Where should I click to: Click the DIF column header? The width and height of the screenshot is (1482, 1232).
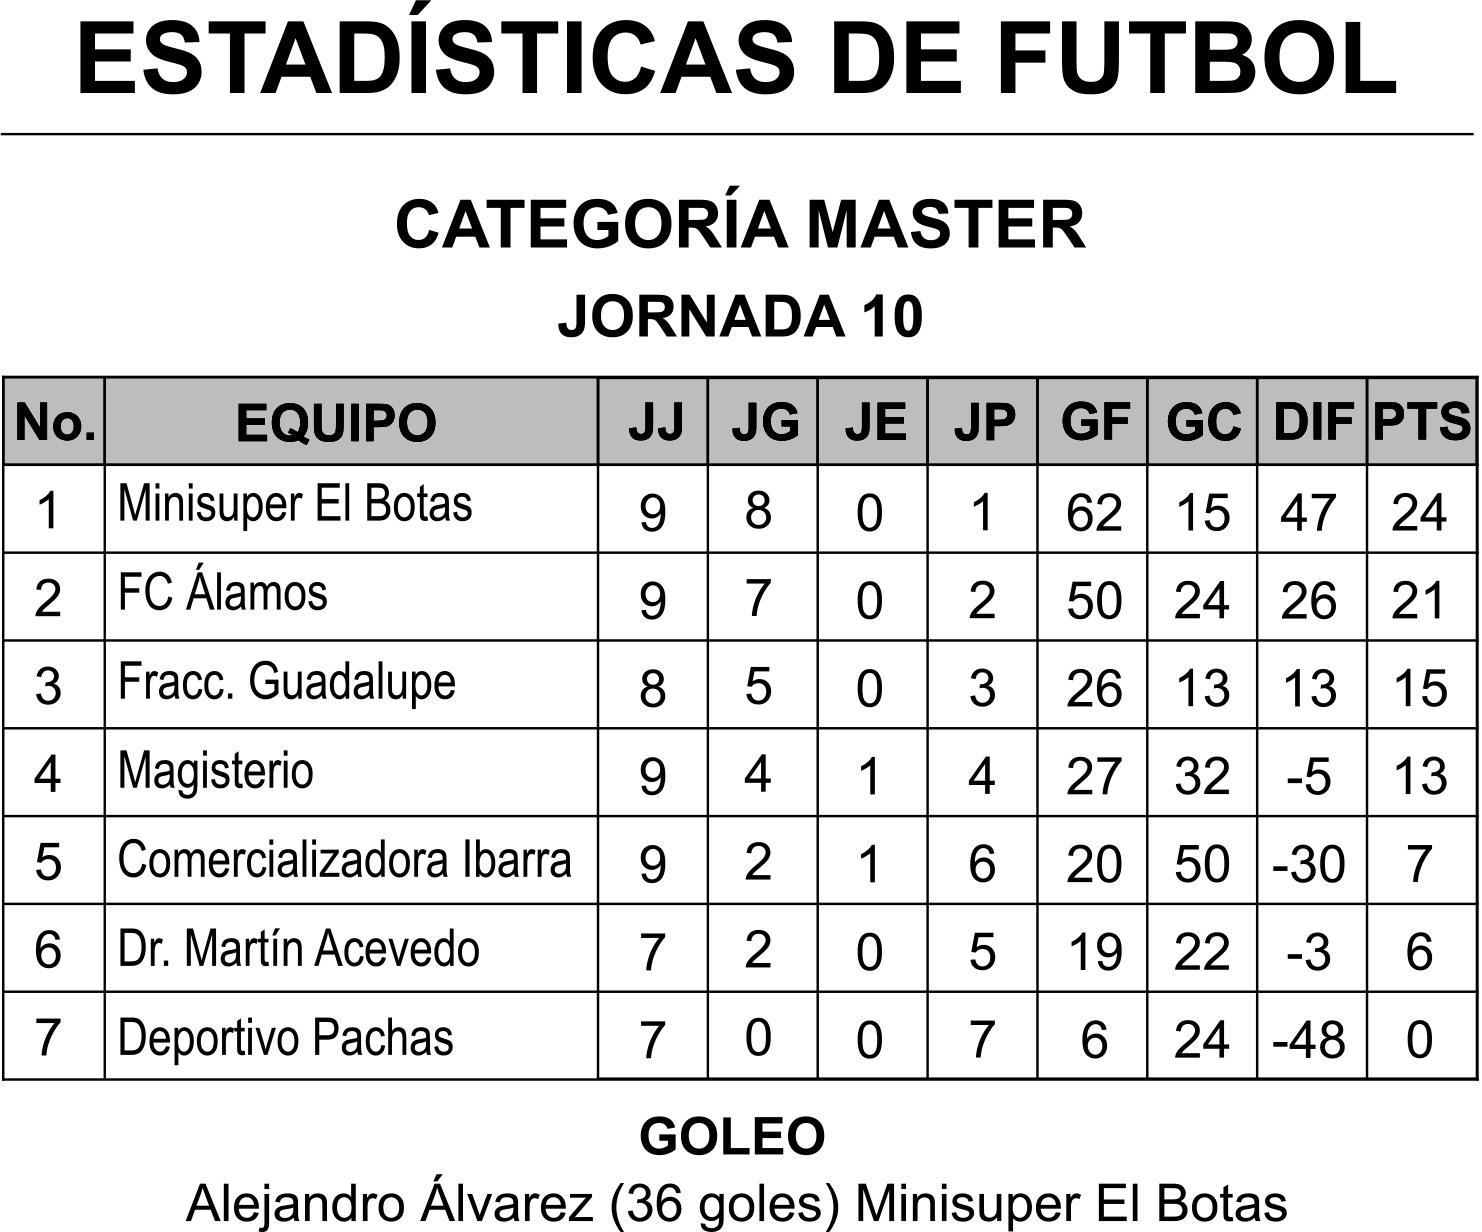[x=1311, y=422]
